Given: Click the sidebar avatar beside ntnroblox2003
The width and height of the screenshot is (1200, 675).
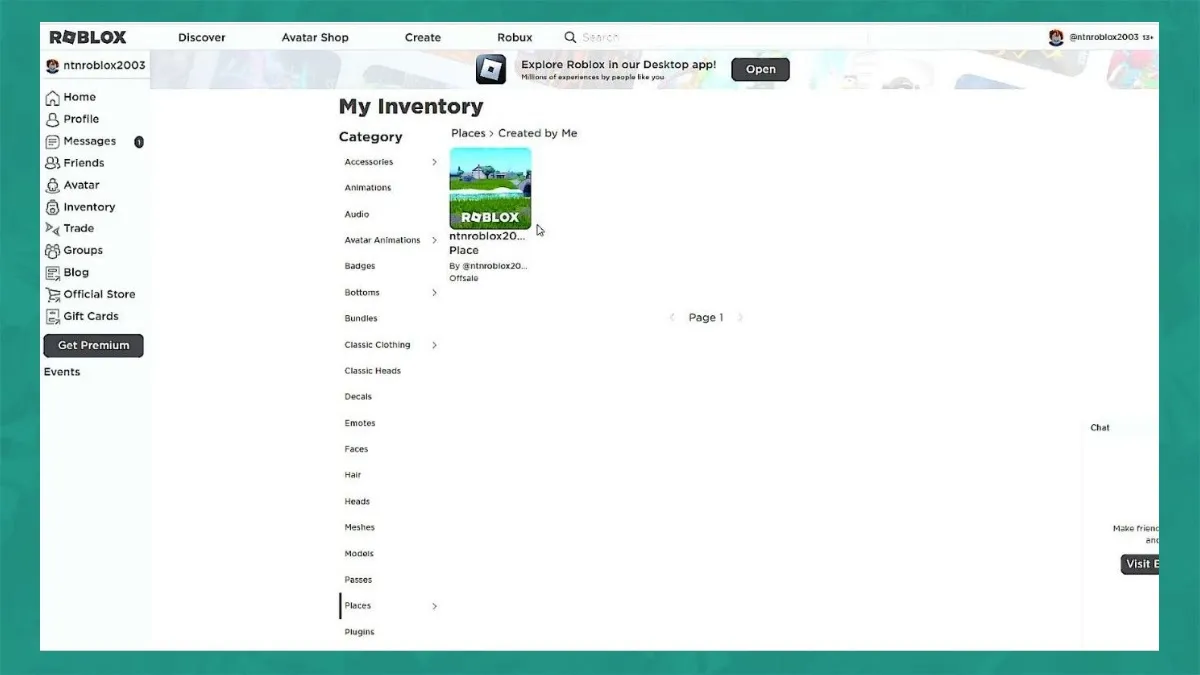Looking at the screenshot, I should (53, 66).
